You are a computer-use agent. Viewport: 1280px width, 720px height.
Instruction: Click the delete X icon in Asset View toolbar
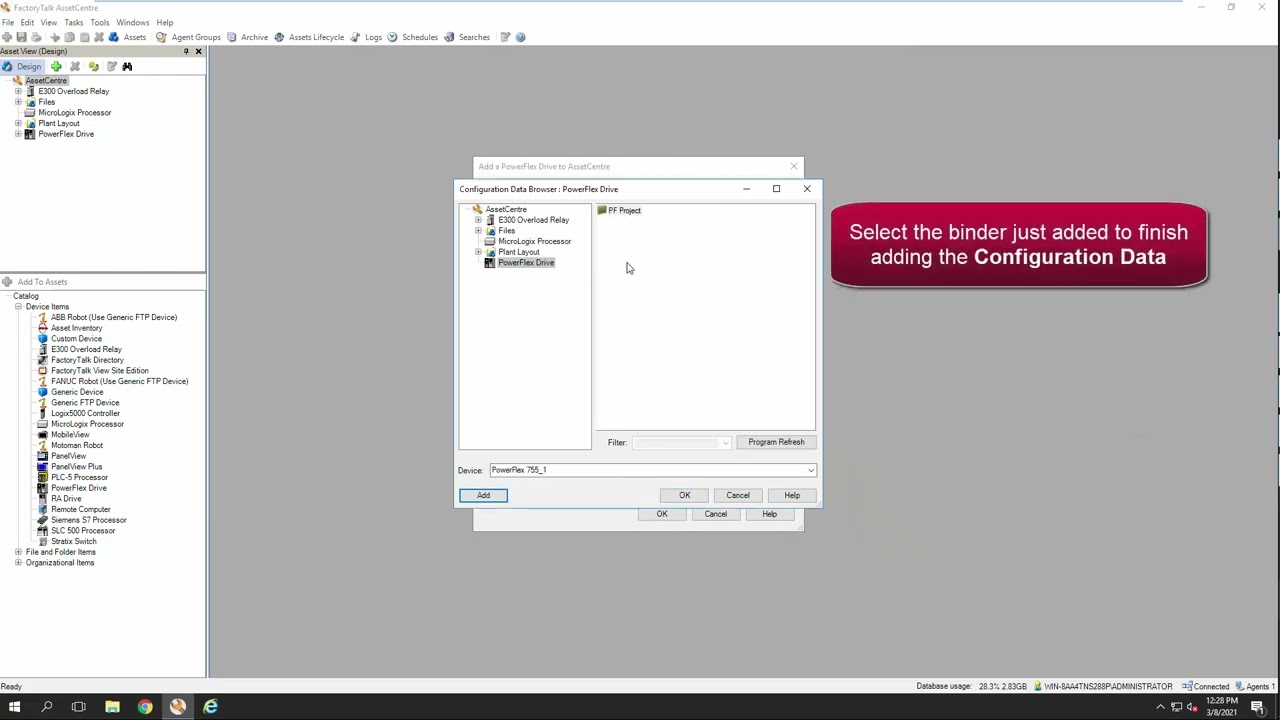tap(75, 66)
